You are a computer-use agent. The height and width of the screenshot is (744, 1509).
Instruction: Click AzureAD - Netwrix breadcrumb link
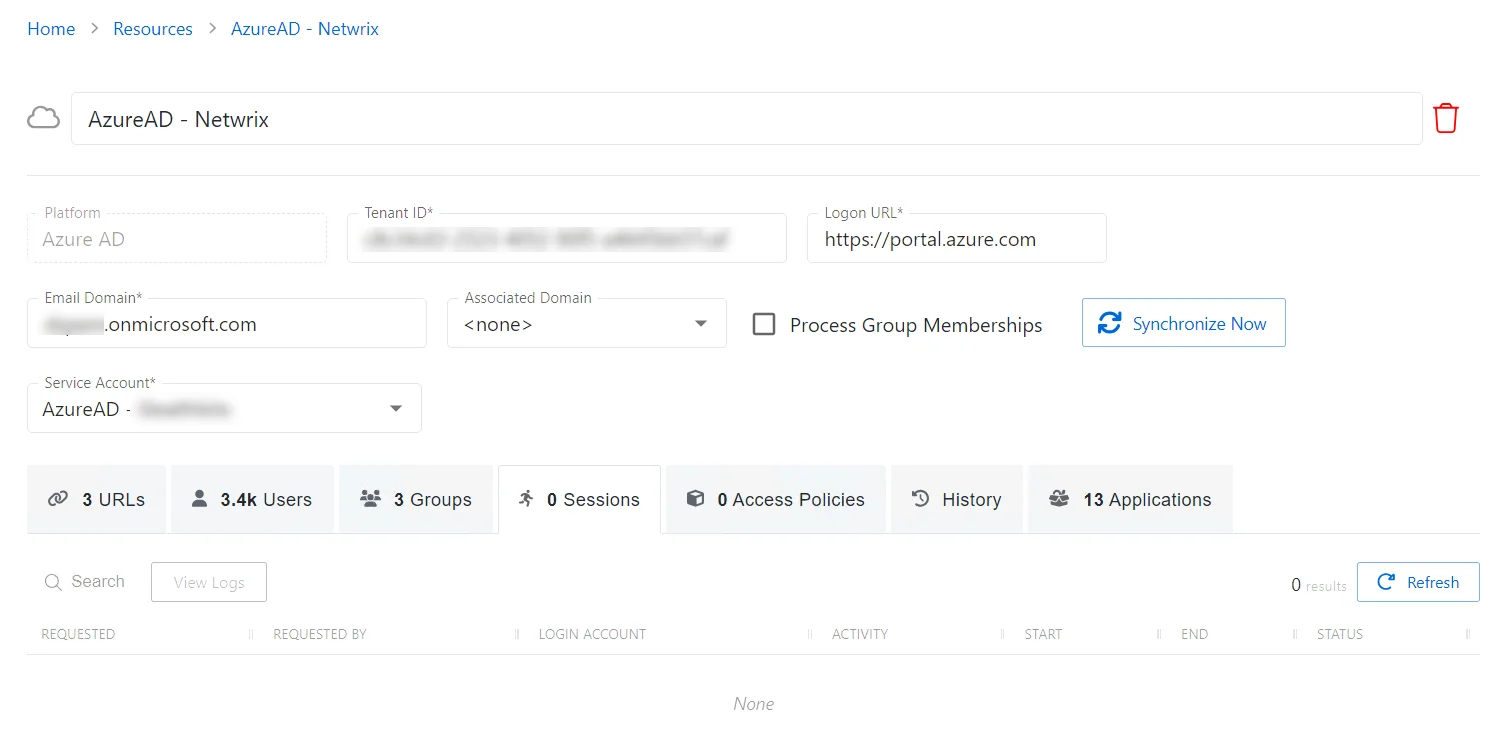(305, 29)
